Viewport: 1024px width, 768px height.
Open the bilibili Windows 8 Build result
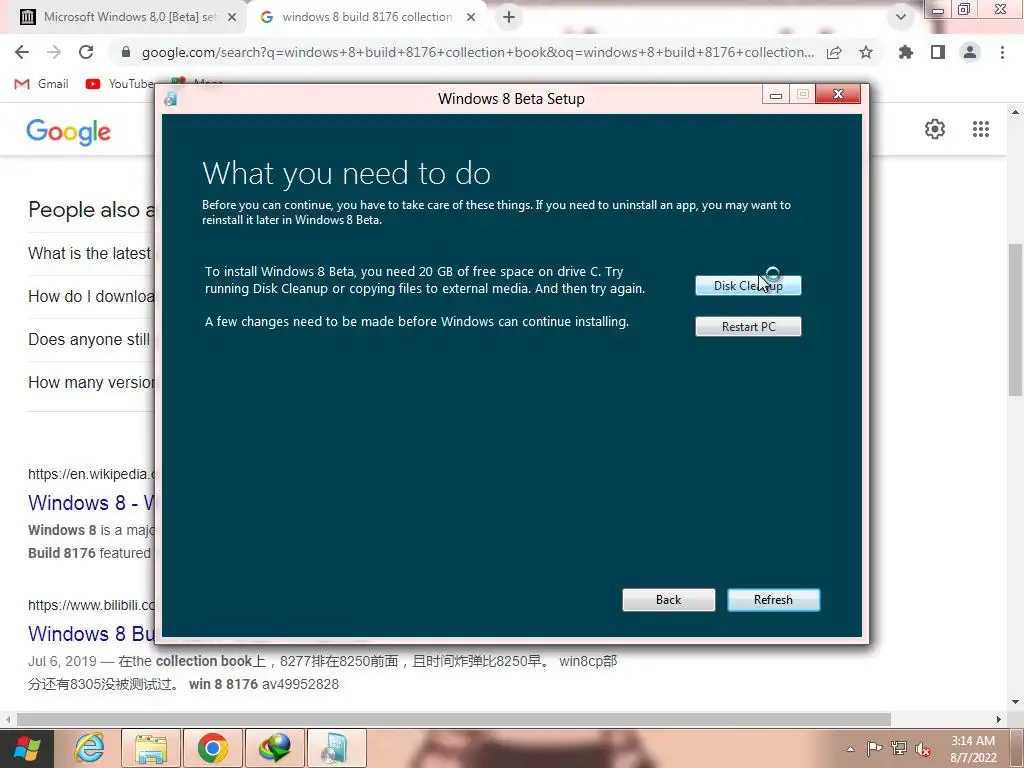(91, 633)
